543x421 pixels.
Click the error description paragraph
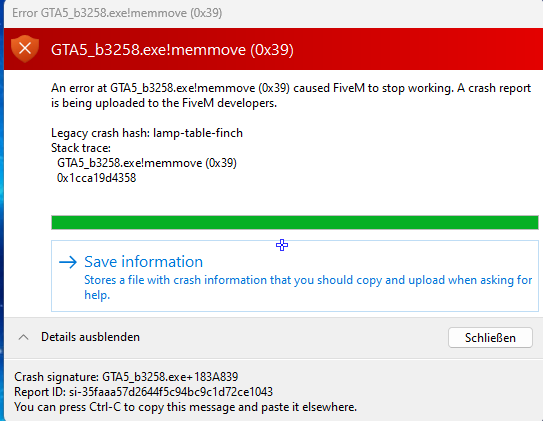(x=291, y=96)
